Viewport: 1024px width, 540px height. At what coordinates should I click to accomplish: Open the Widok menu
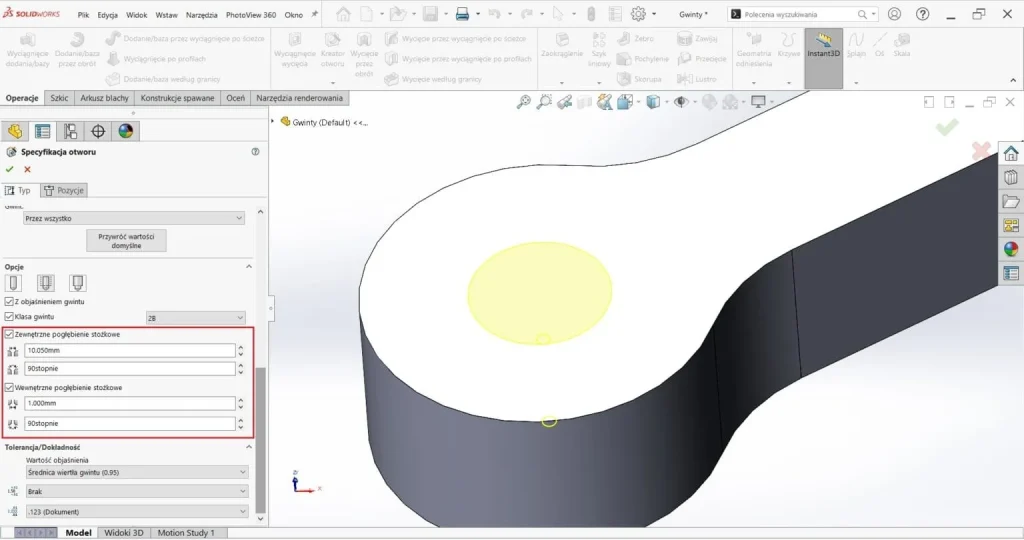136,14
